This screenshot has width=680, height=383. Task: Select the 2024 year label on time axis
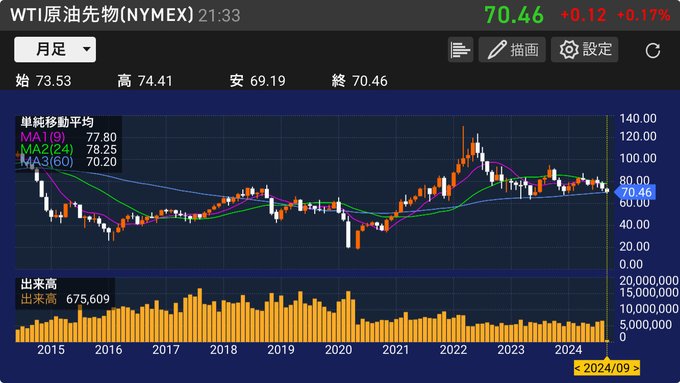coord(568,350)
